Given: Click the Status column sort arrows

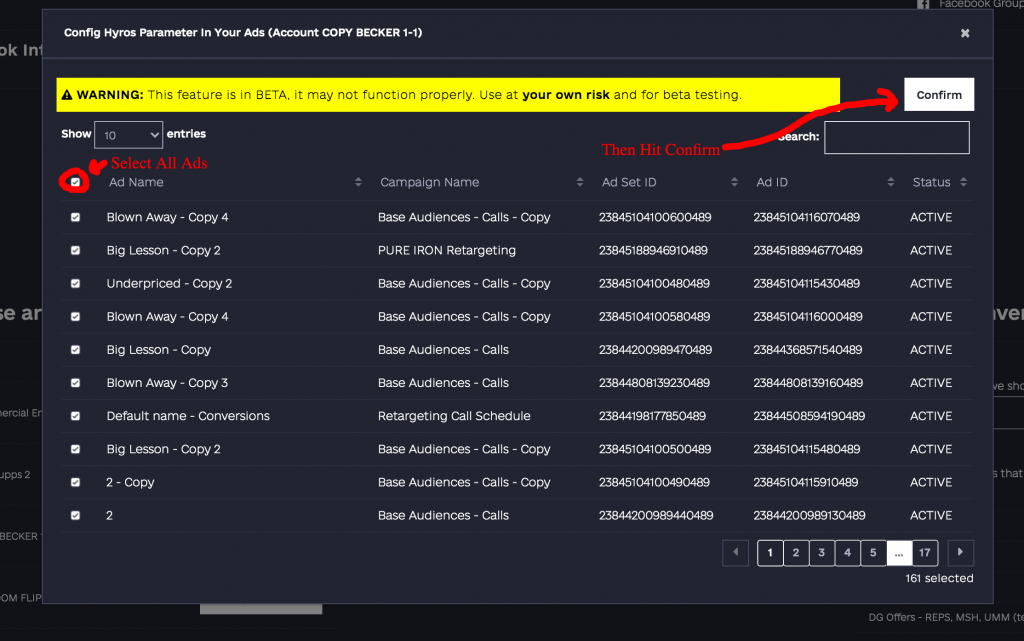Looking at the screenshot, I should click(963, 182).
